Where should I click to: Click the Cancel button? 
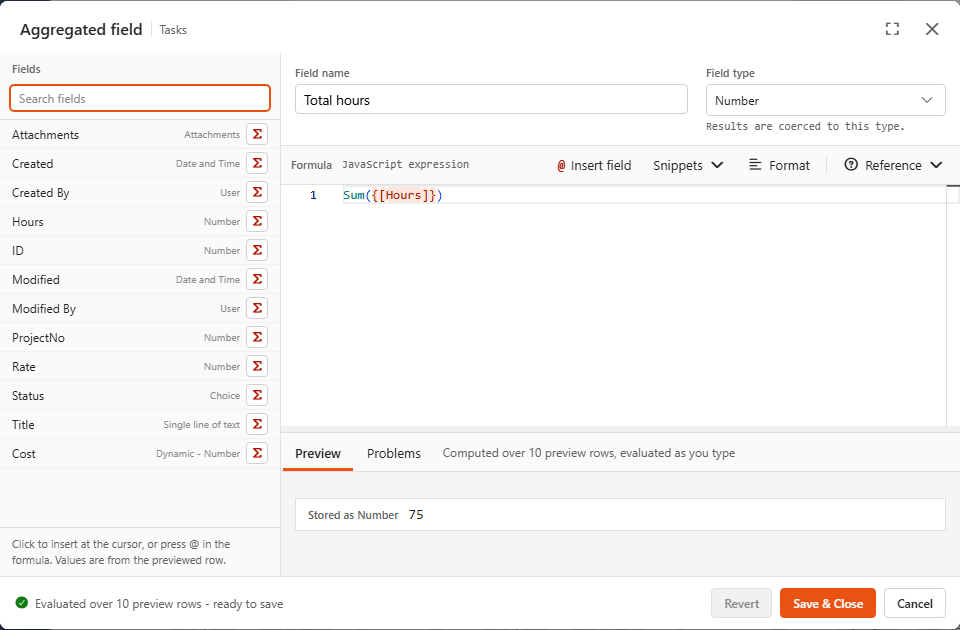pyautogui.click(x=915, y=604)
